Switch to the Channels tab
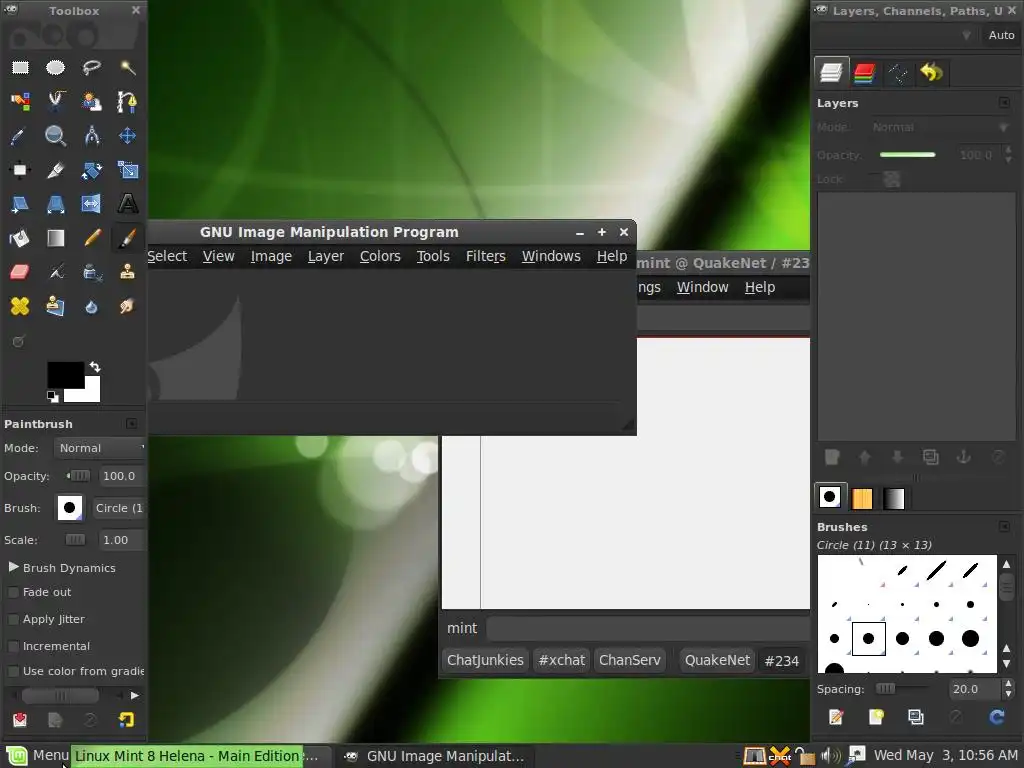Screen dimensions: 1024x768 [x=864, y=72]
